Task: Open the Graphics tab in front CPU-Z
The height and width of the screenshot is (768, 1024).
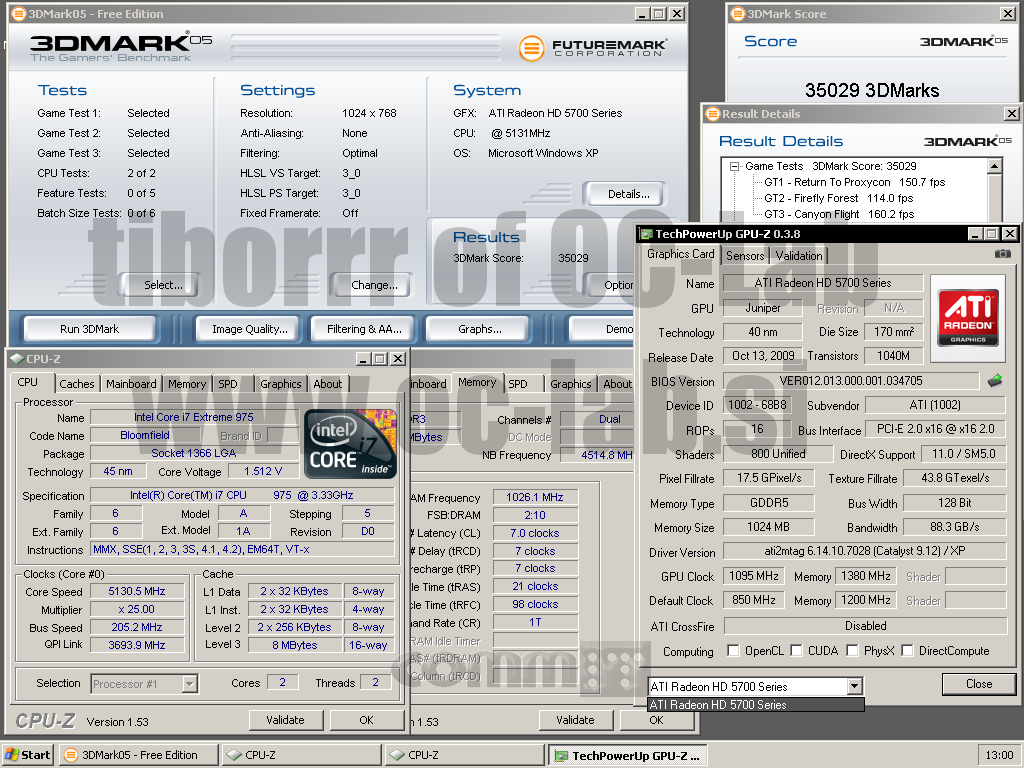Action: (281, 384)
